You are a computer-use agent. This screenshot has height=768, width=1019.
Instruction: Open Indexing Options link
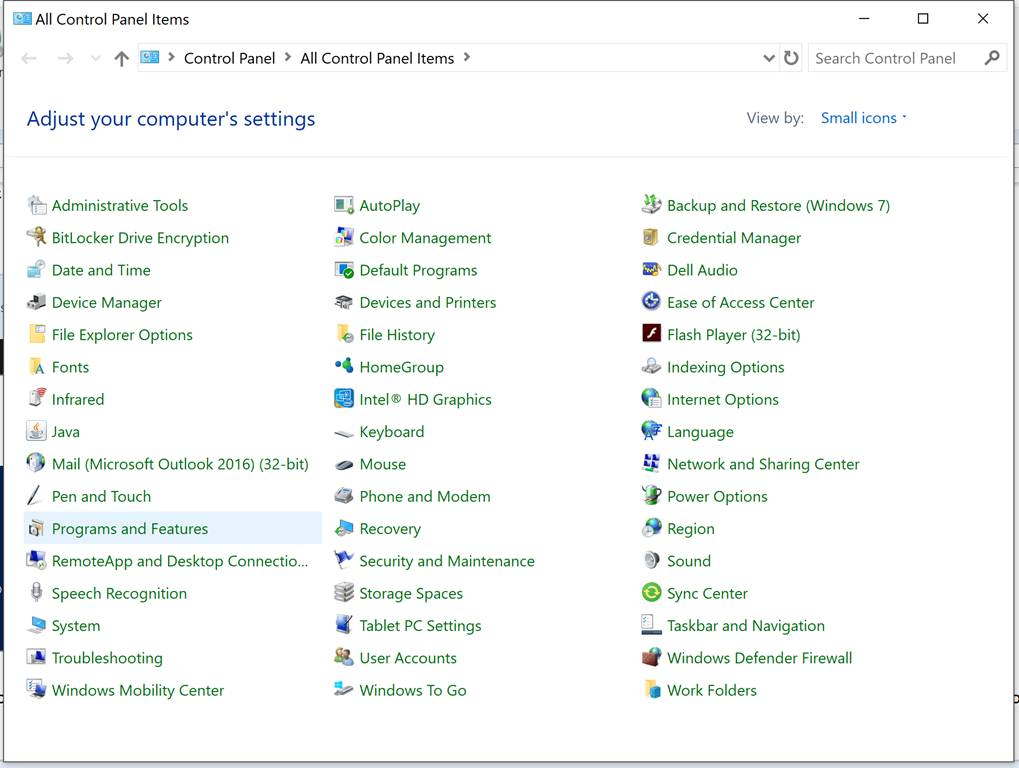(726, 367)
